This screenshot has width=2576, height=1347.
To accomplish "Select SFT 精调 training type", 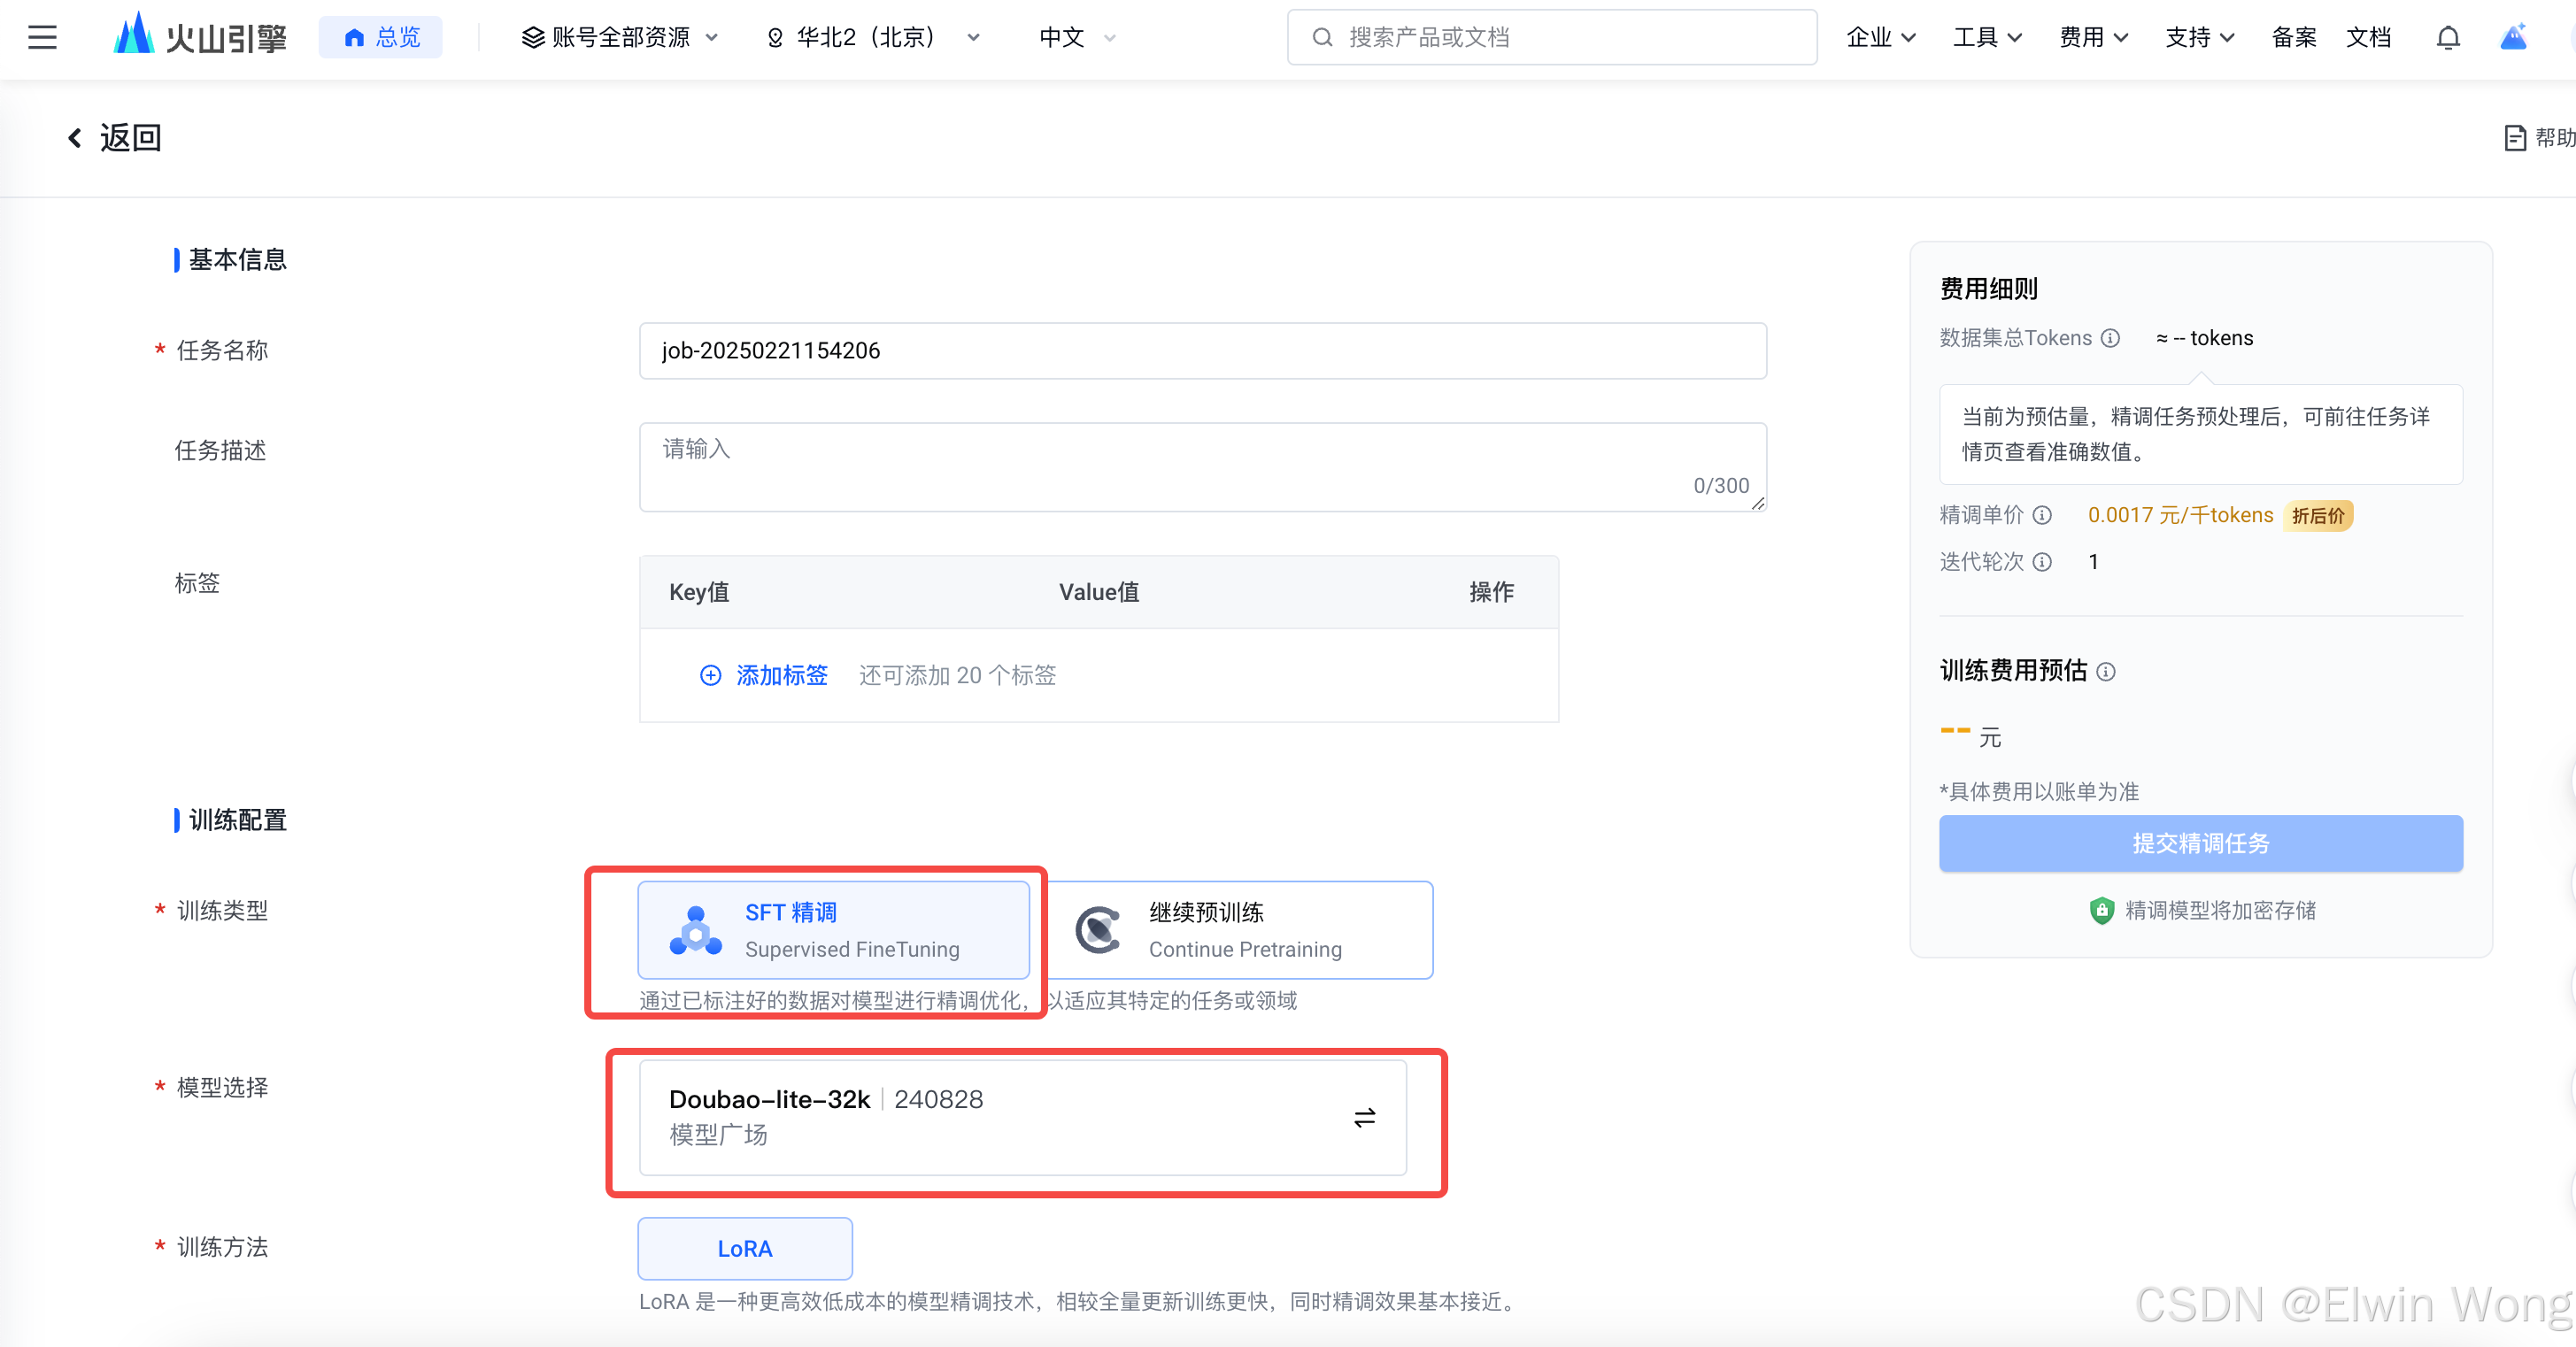I will 833,929.
